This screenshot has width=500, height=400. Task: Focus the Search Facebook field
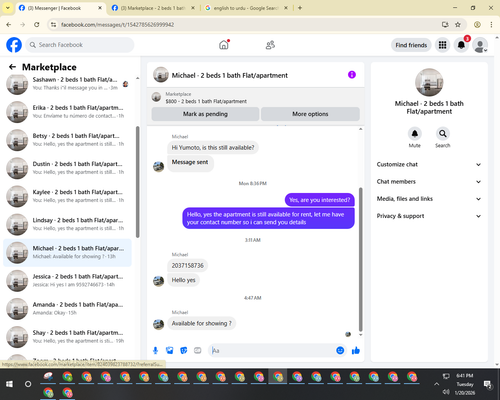[80, 45]
